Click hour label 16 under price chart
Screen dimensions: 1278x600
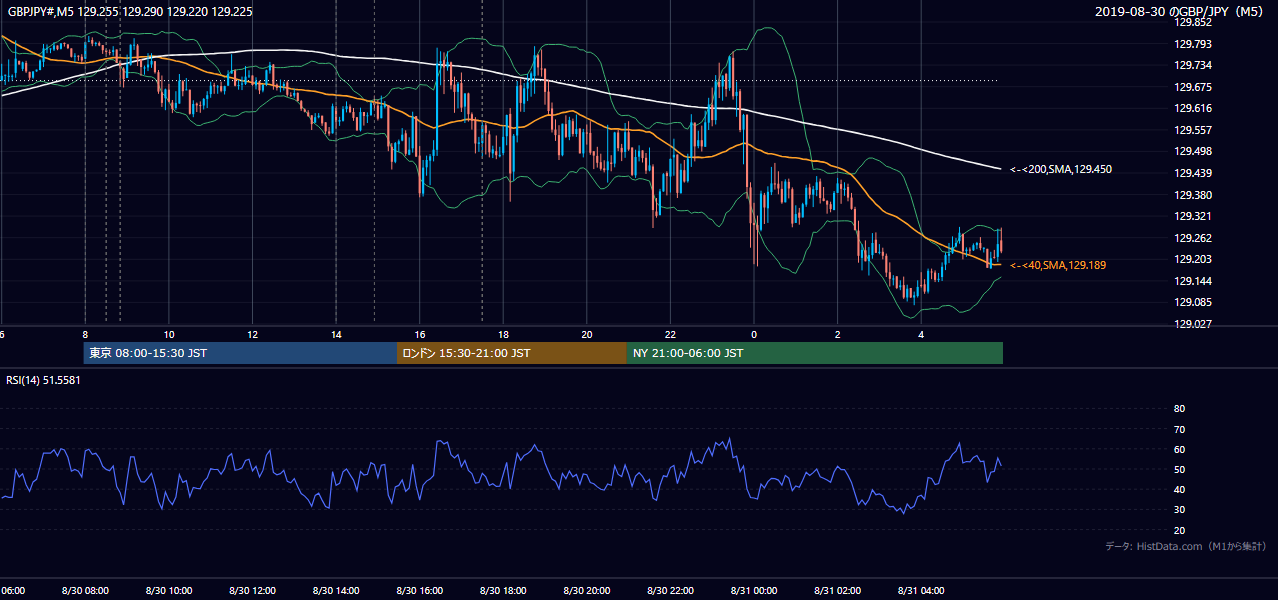click(x=420, y=334)
